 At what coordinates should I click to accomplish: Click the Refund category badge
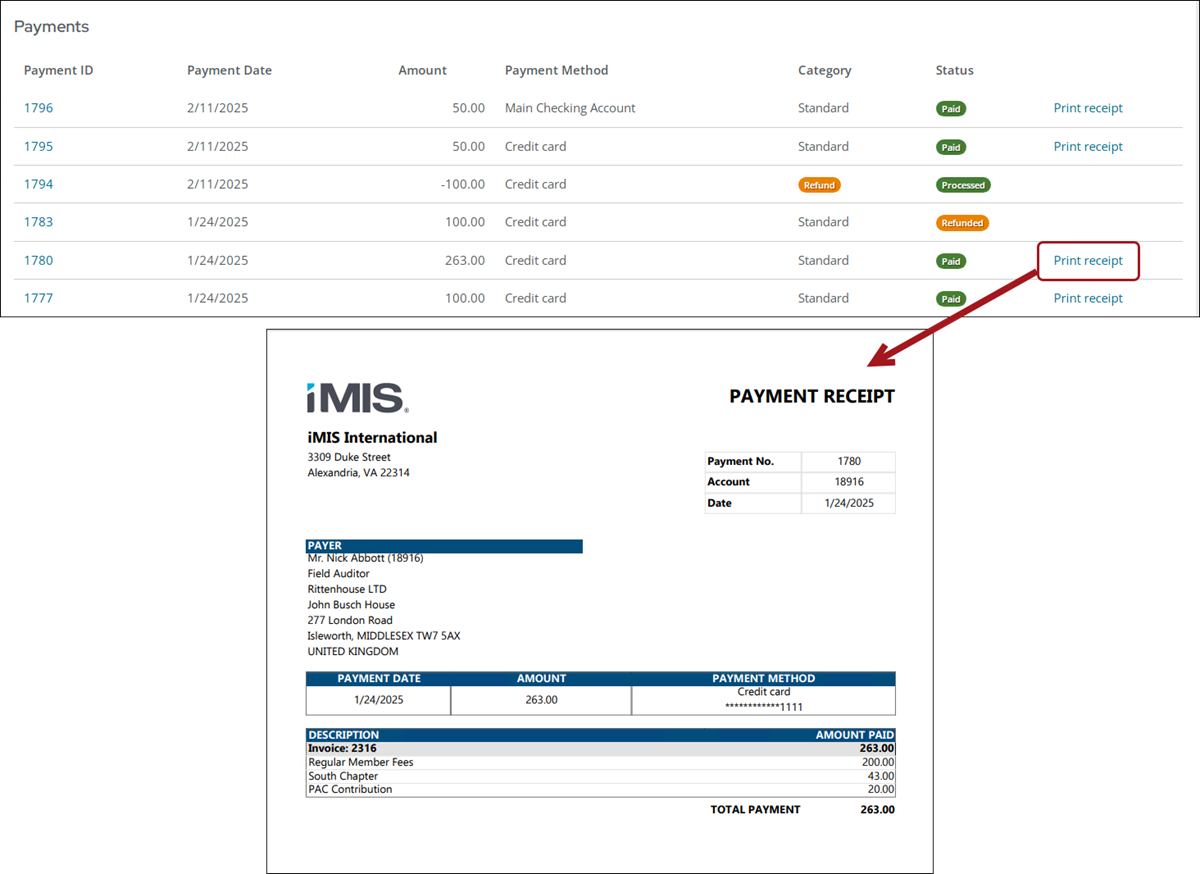click(x=819, y=184)
